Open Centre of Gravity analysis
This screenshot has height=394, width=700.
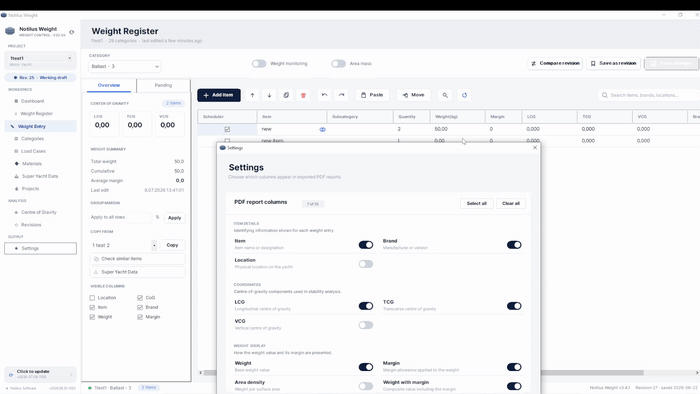tap(38, 212)
